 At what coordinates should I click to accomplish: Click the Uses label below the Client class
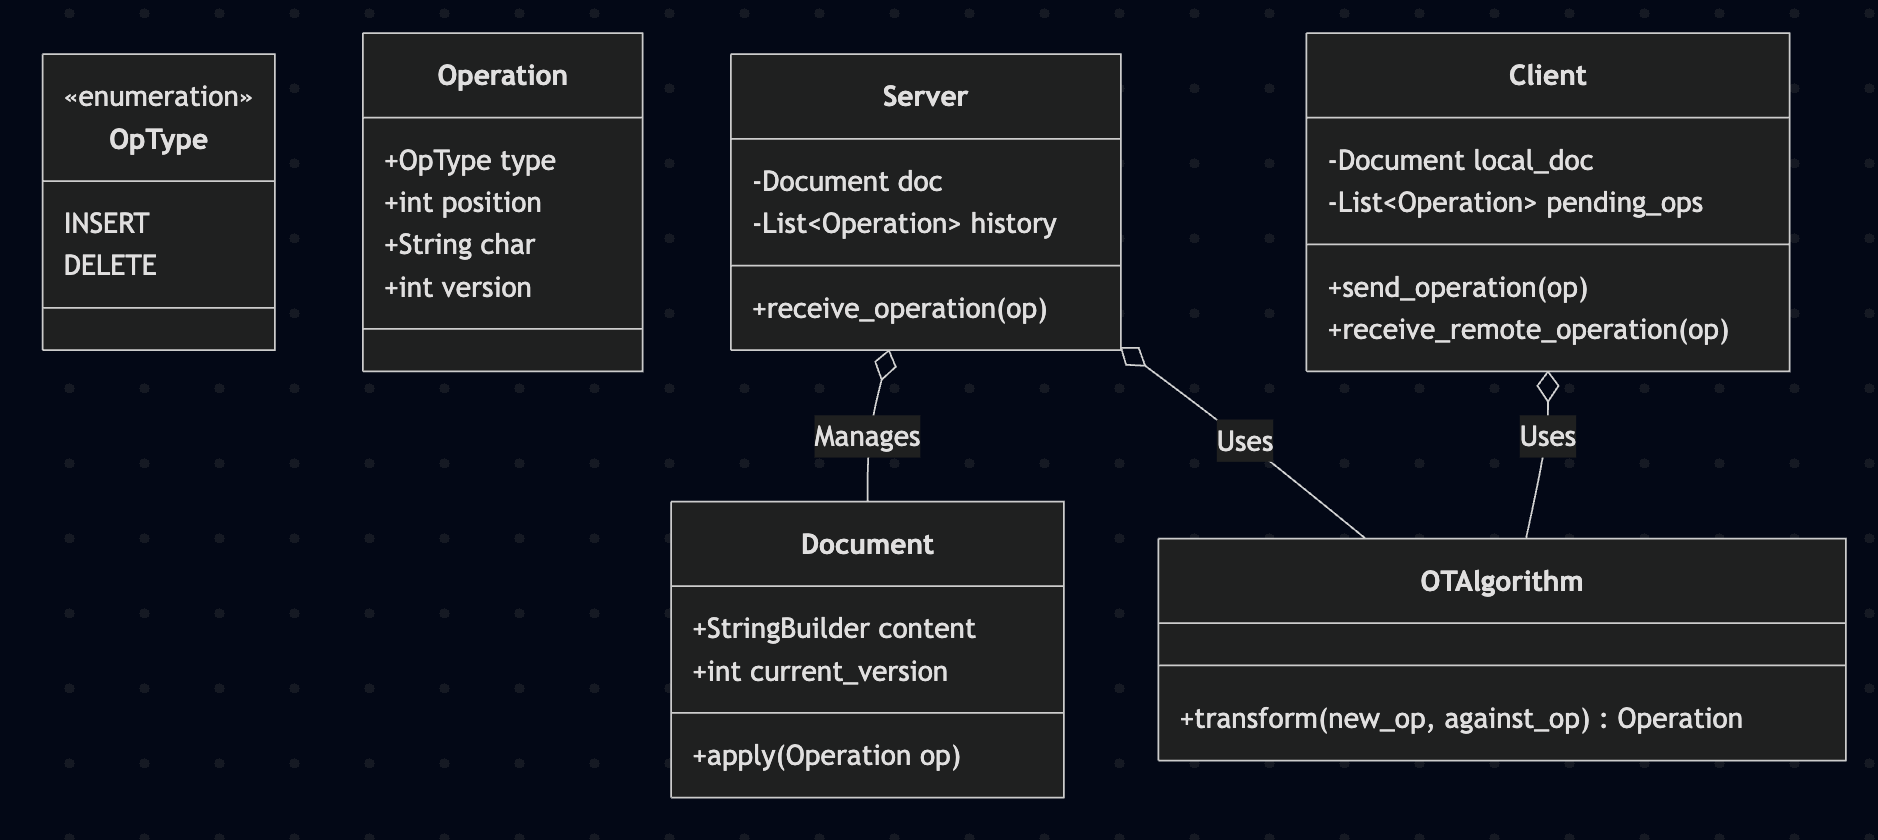[1547, 437]
